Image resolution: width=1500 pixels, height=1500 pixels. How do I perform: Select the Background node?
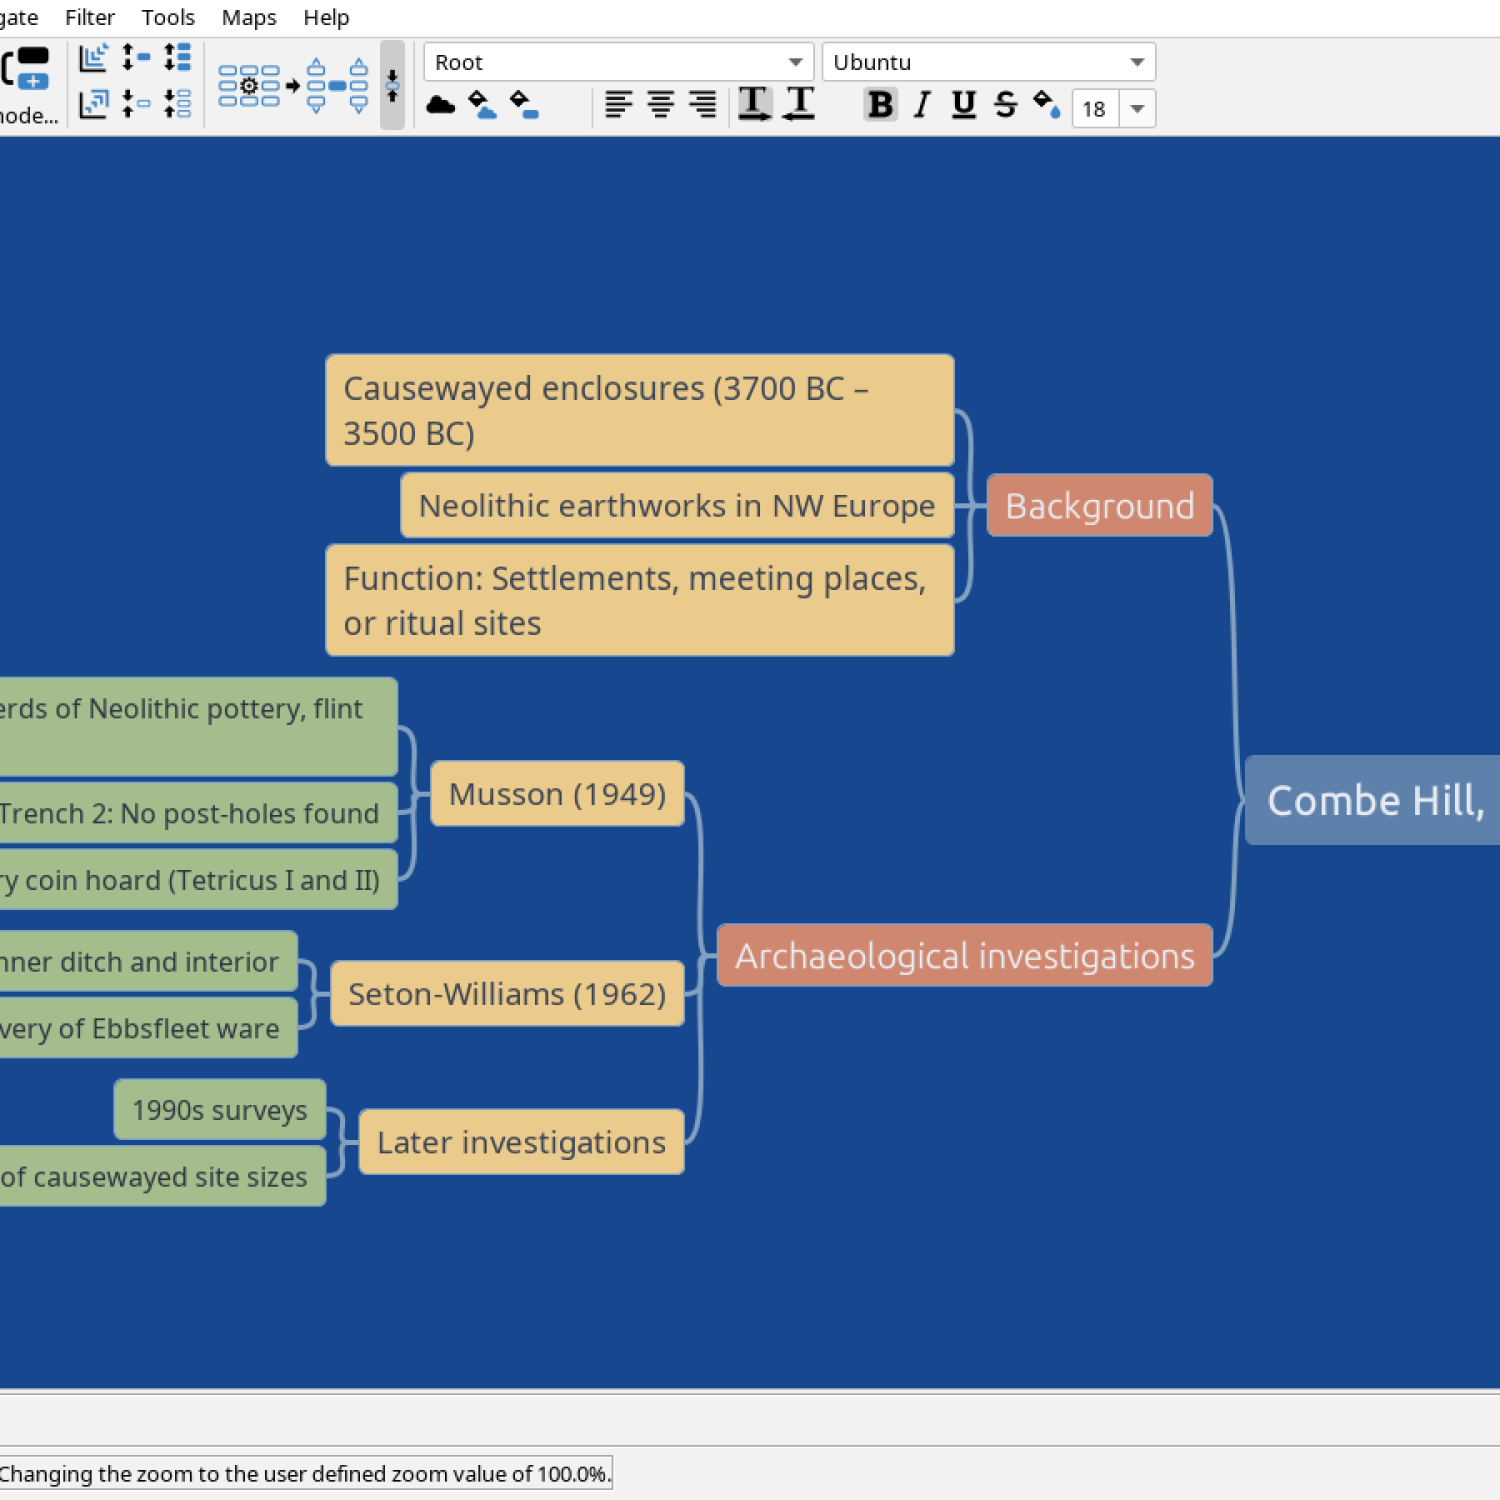1098,506
